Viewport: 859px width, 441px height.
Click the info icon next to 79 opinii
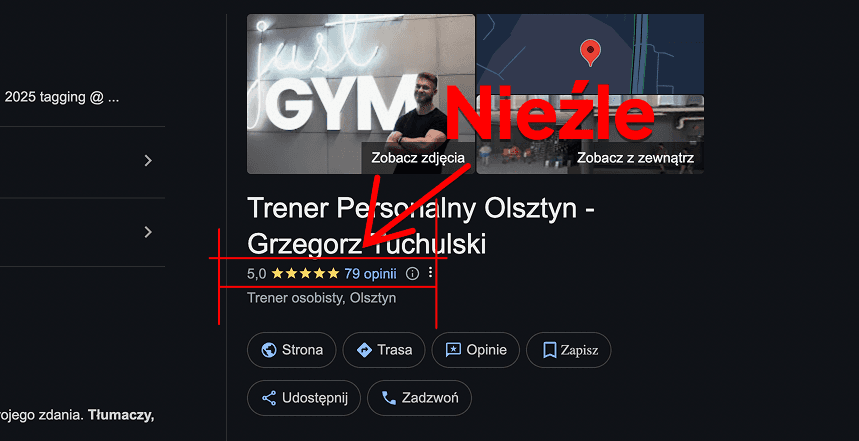pyautogui.click(x=412, y=273)
